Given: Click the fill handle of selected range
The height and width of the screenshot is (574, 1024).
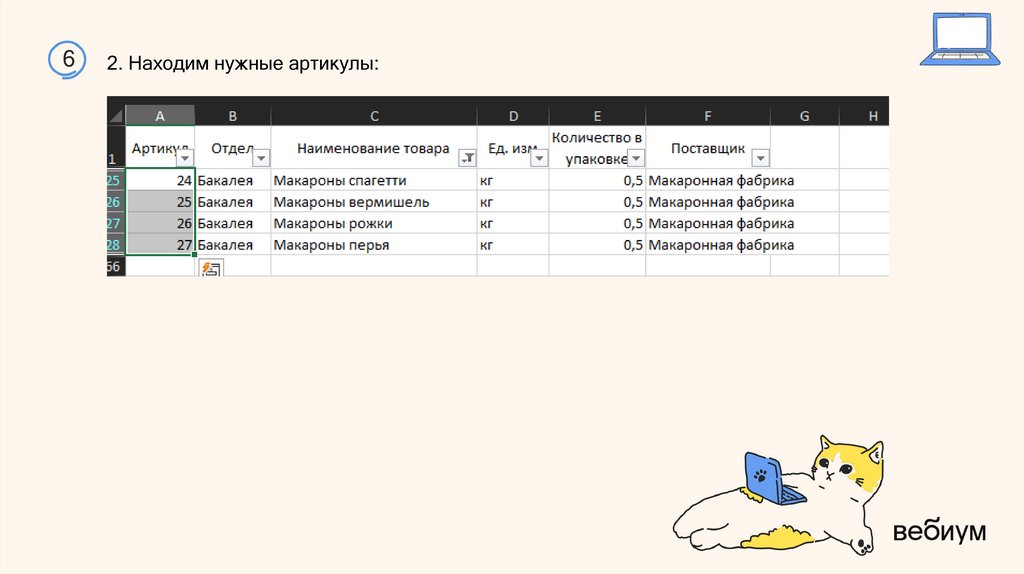Looking at the screenshot, I should point(194,255).
